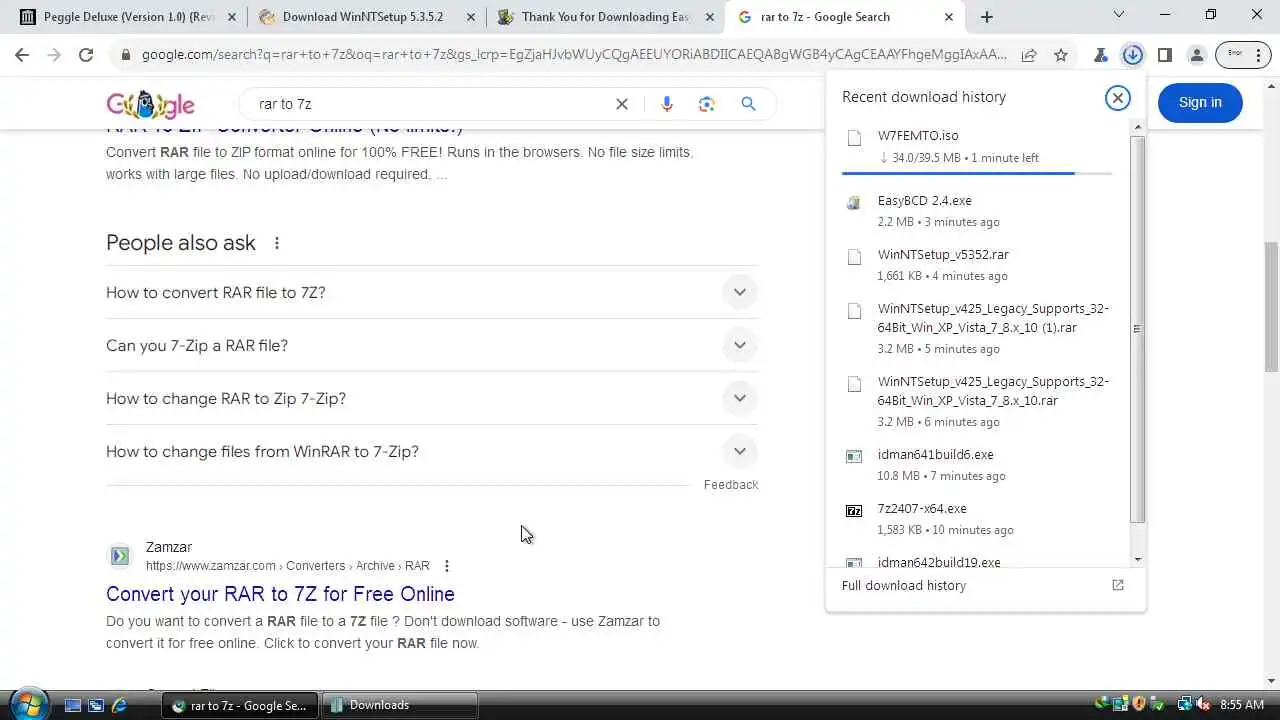Go back to the previous page

click(x=22, y=56)
